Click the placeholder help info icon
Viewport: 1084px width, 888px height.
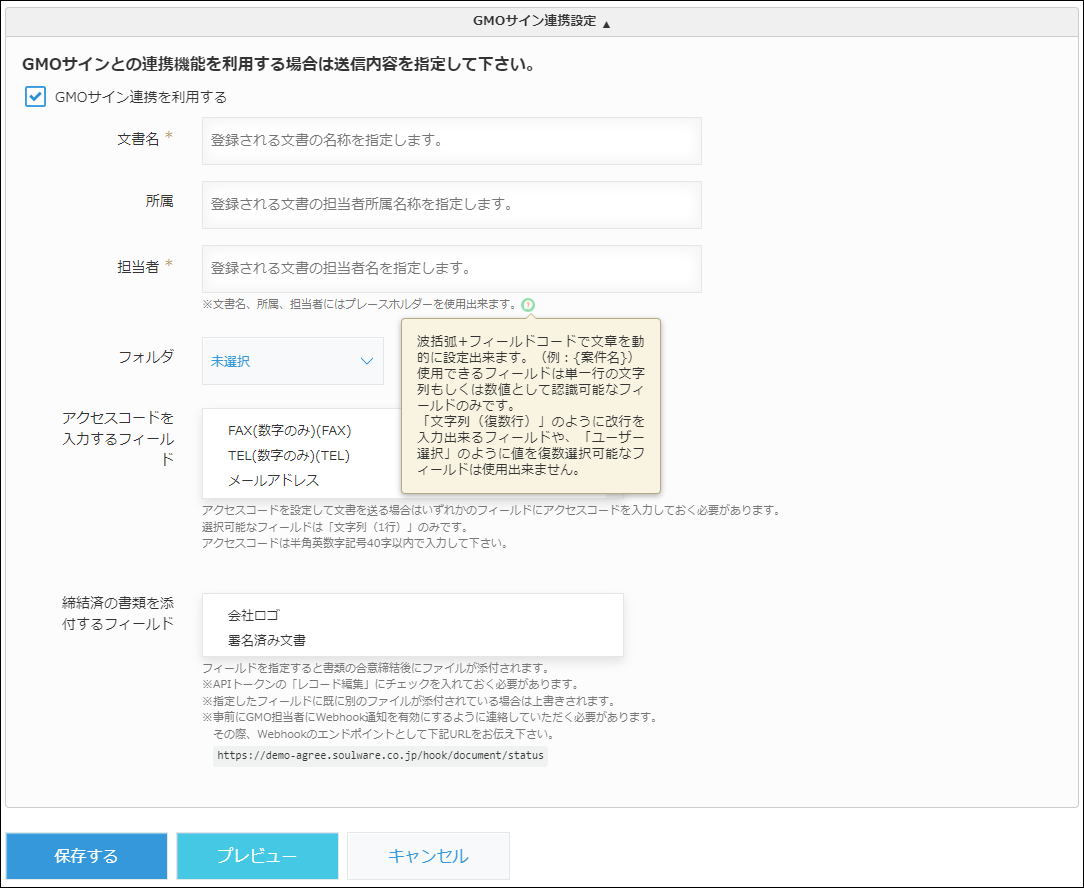coord(528,304)
